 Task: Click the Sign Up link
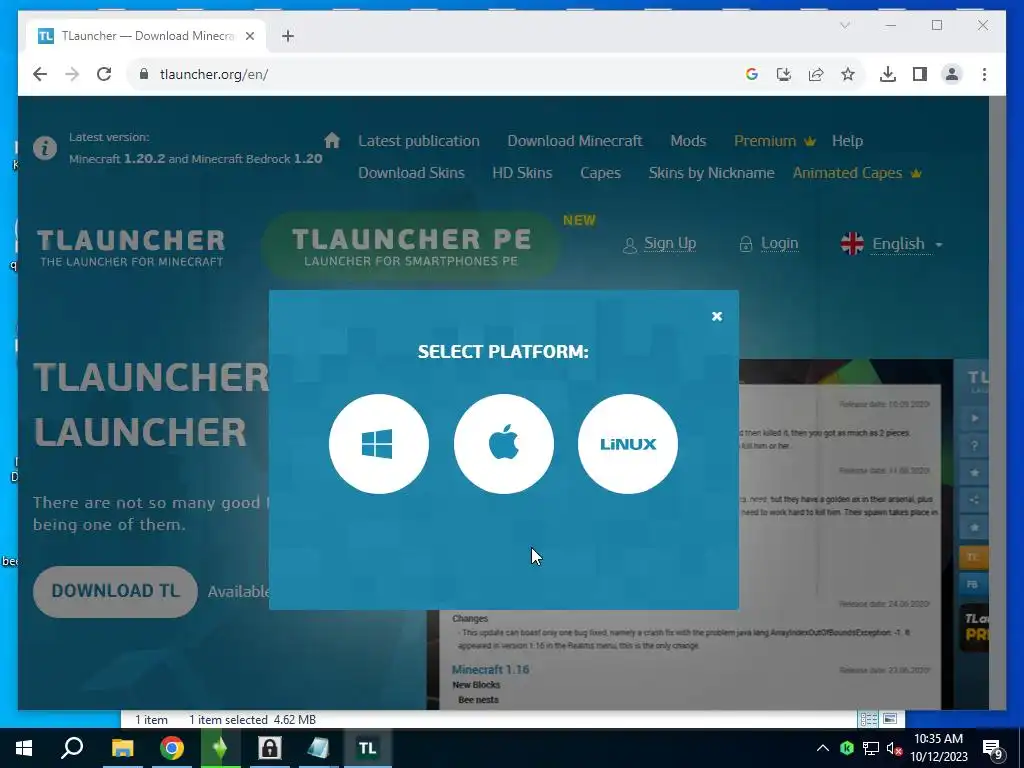point(660,244)
